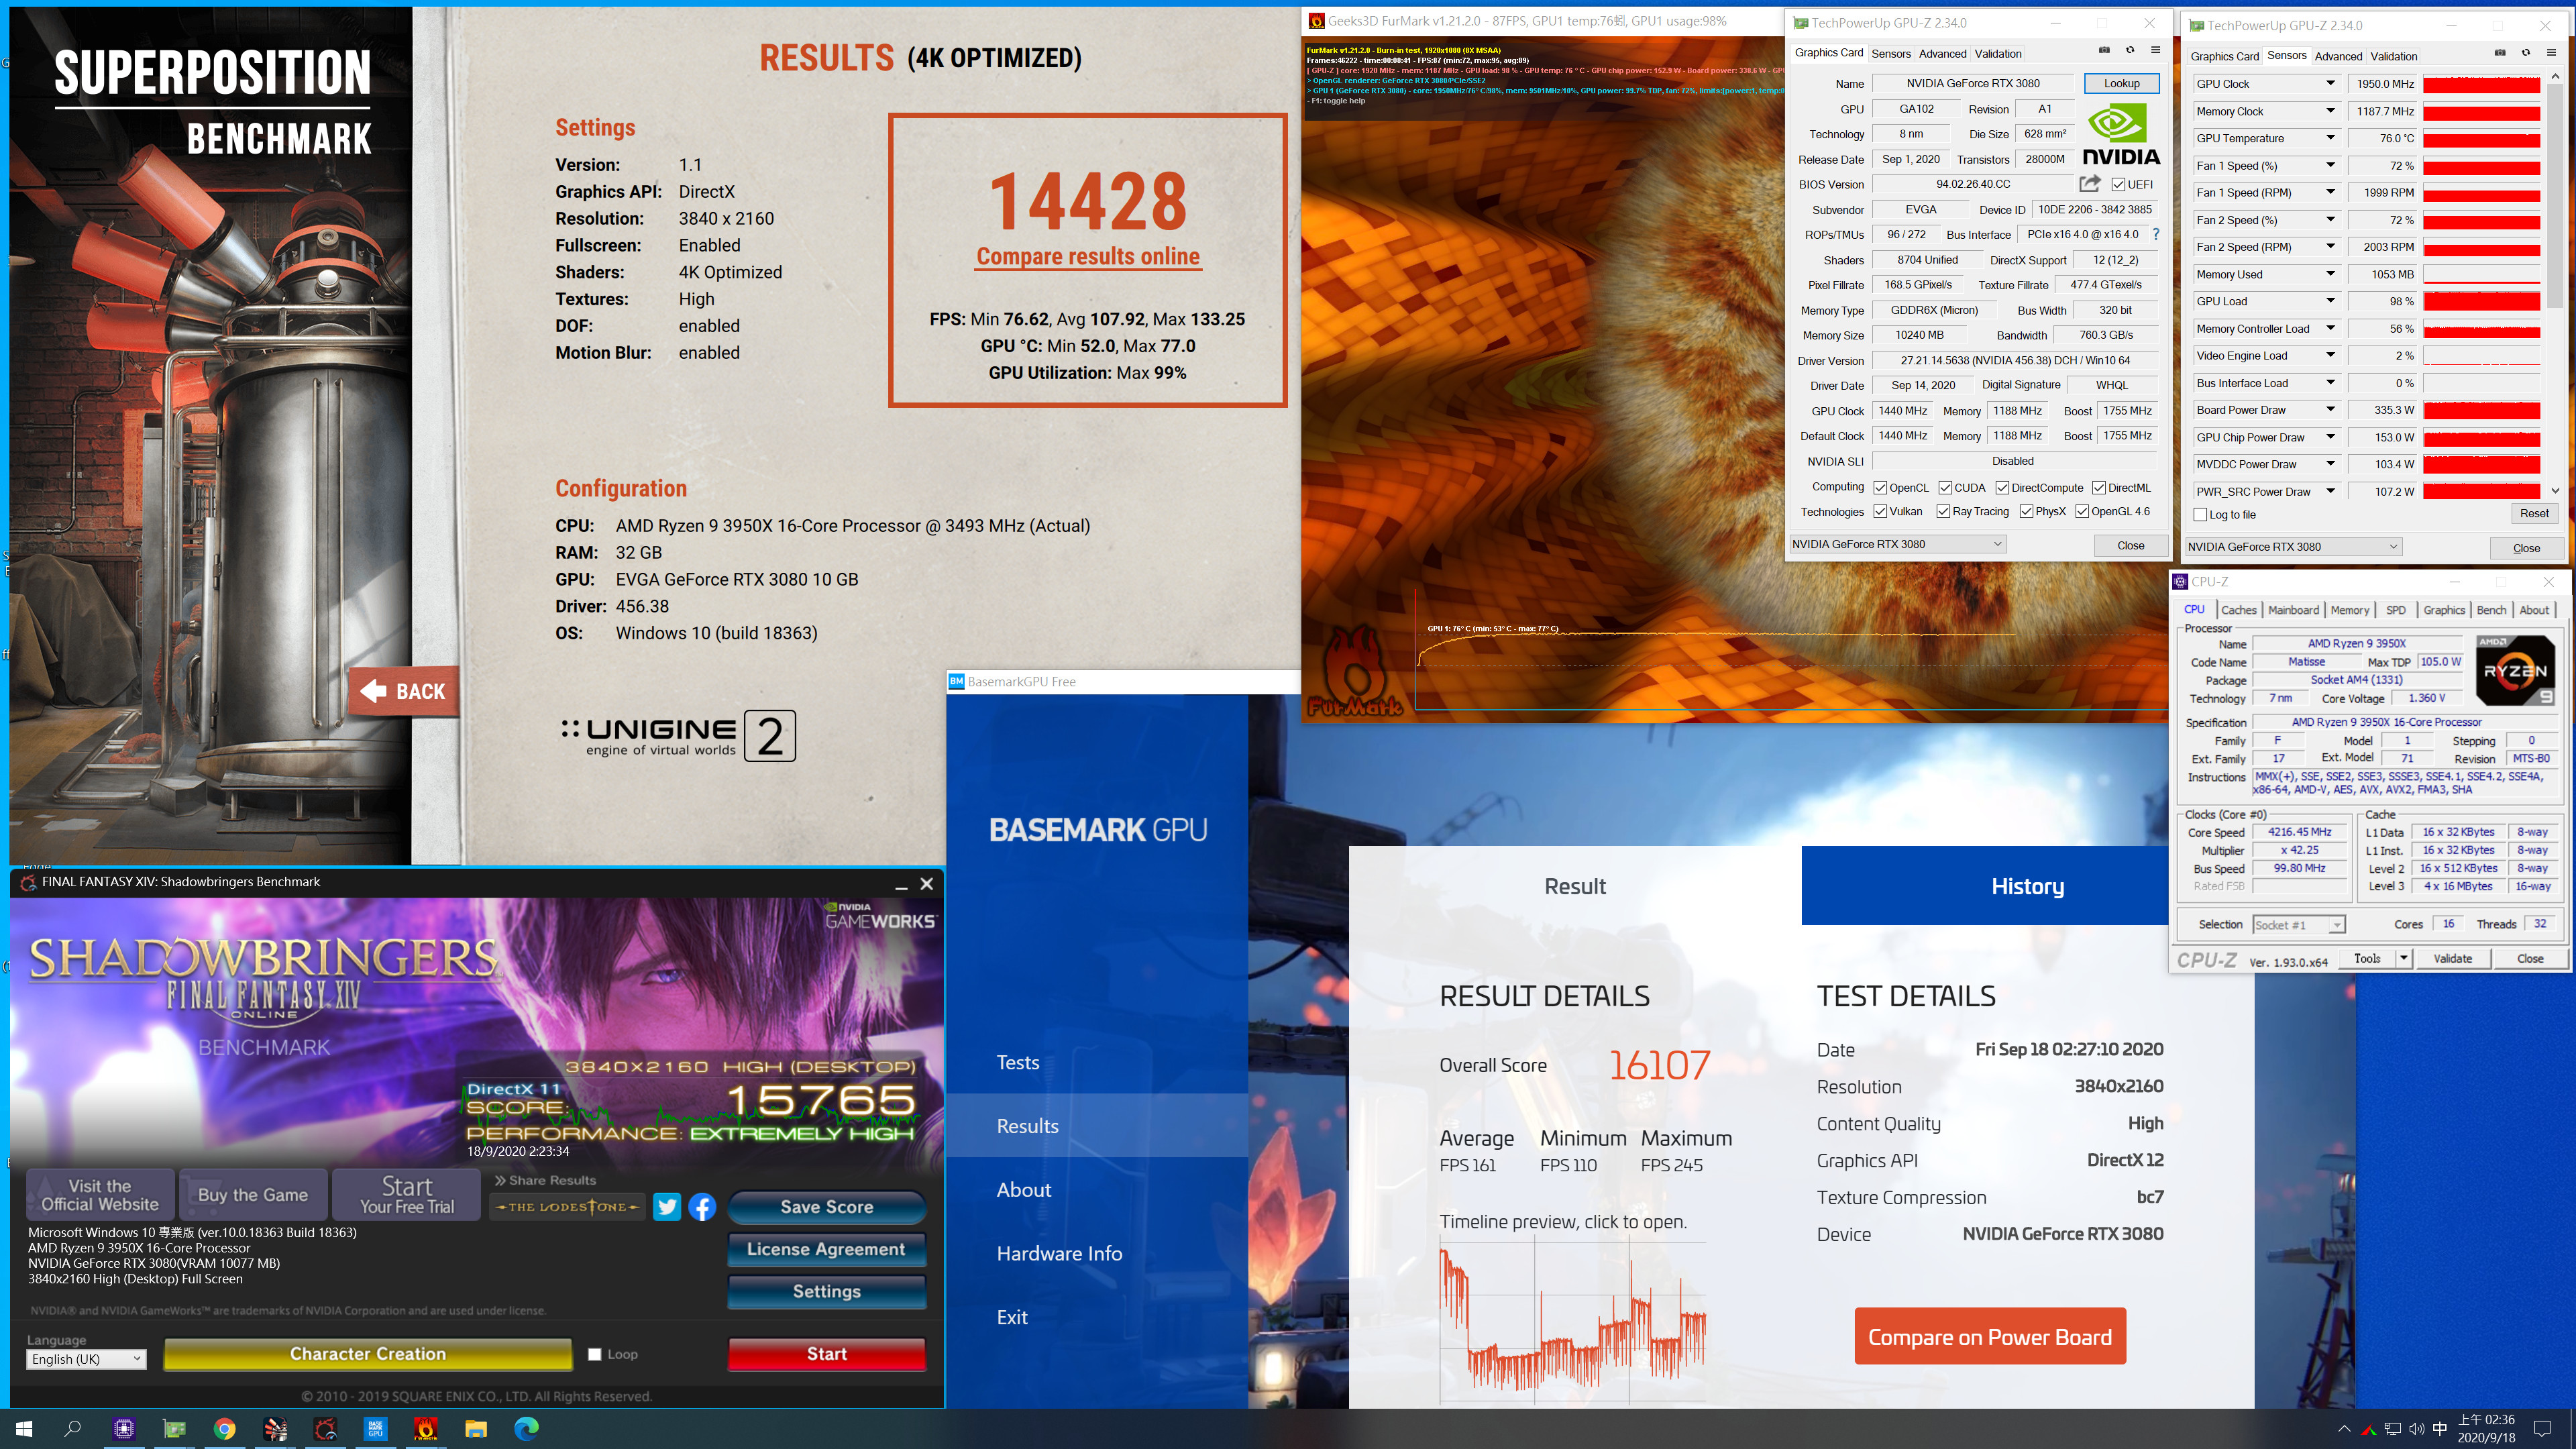
Task: Click the refresh icon in left GPU-Z window
Action: 2129,51
